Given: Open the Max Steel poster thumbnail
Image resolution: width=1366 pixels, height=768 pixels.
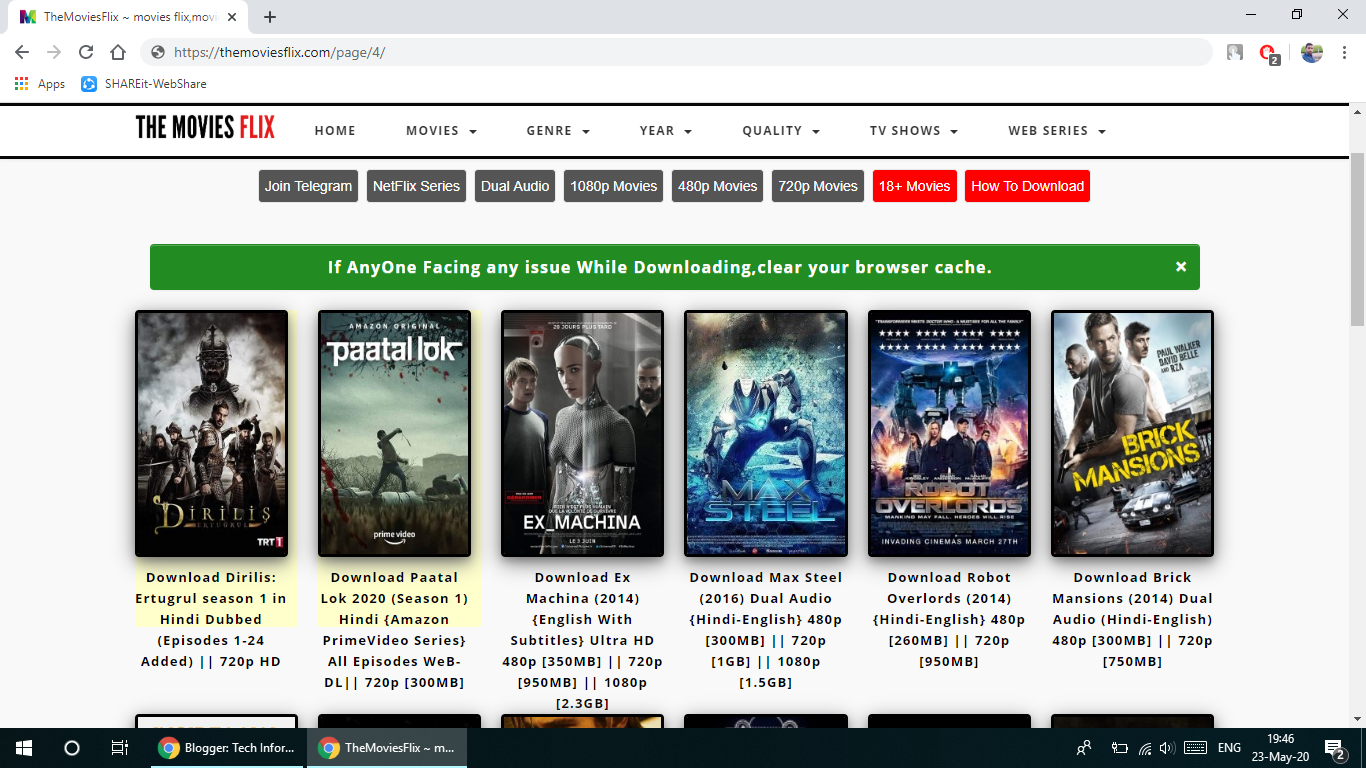Looking at the screenshot, I should (765, 433).
